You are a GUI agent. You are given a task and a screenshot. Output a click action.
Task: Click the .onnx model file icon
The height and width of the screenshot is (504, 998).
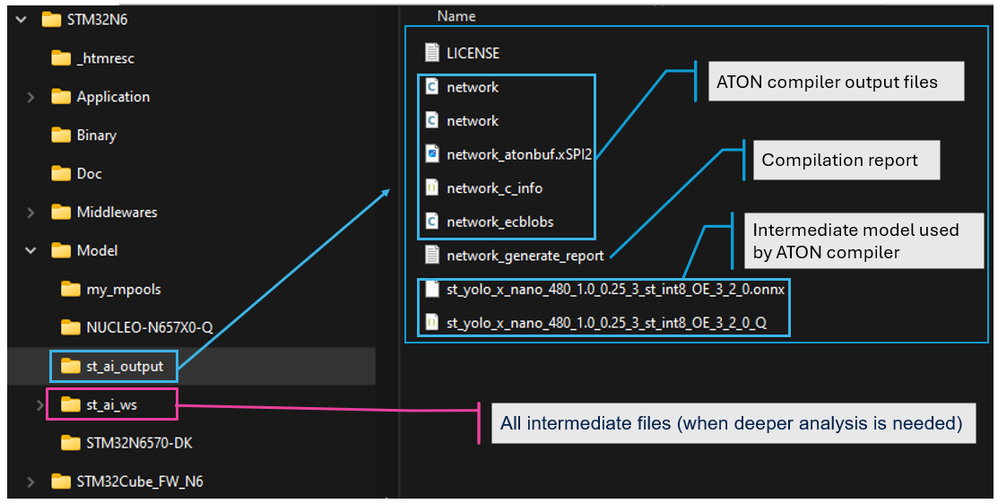click(x=432, y=289)
